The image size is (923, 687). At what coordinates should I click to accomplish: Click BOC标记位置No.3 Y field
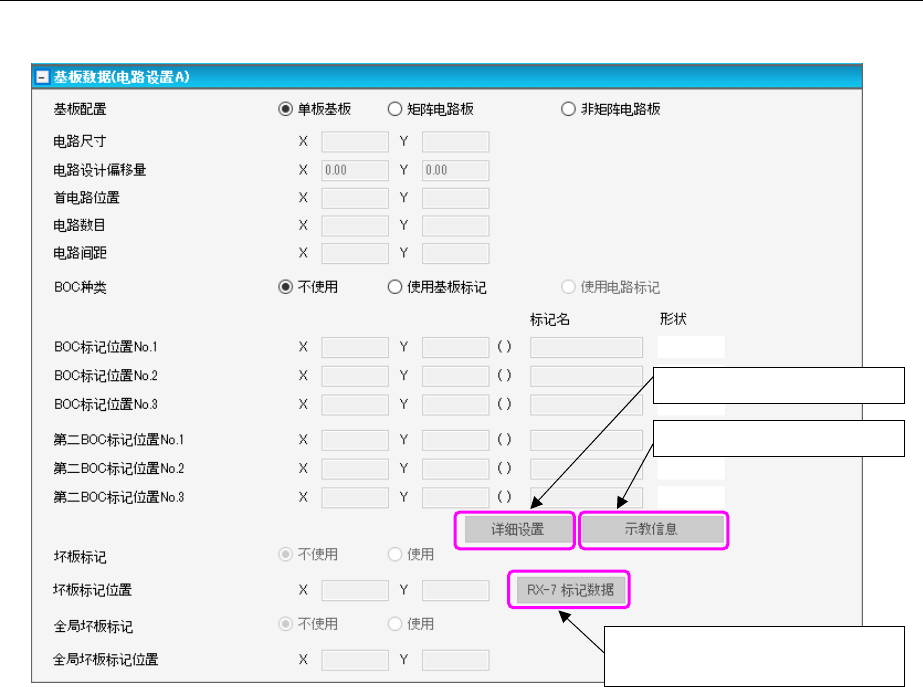pos(456,404)
